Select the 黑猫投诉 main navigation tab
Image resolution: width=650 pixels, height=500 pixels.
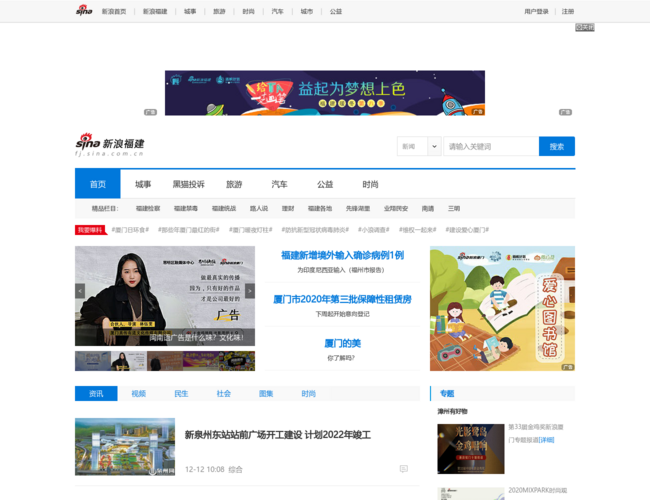(x=188, y=184)
